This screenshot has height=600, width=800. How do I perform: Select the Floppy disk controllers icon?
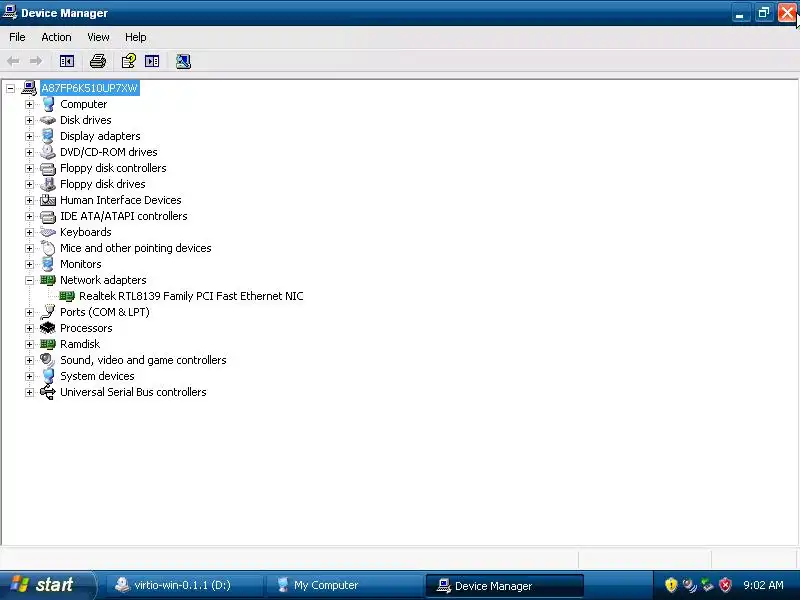(x=48, y=168)
